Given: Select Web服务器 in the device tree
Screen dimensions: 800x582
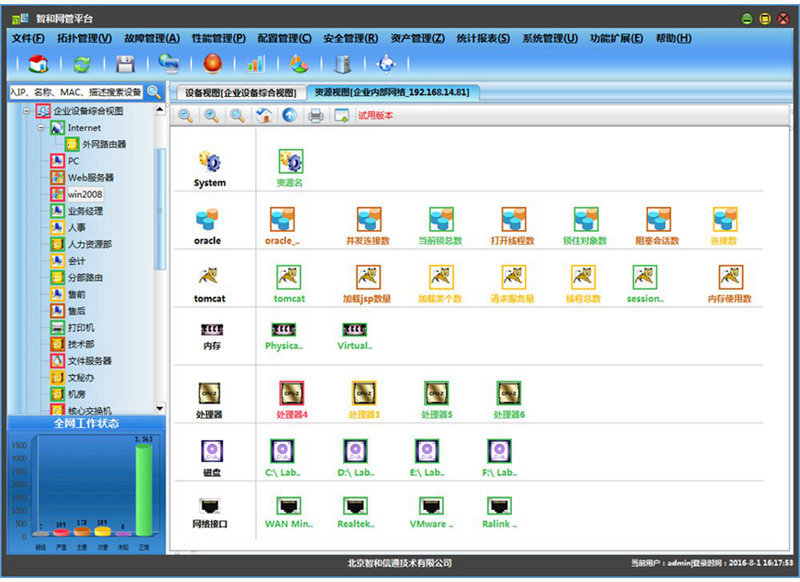Looking at the screenshot, I should click(91, 178).
